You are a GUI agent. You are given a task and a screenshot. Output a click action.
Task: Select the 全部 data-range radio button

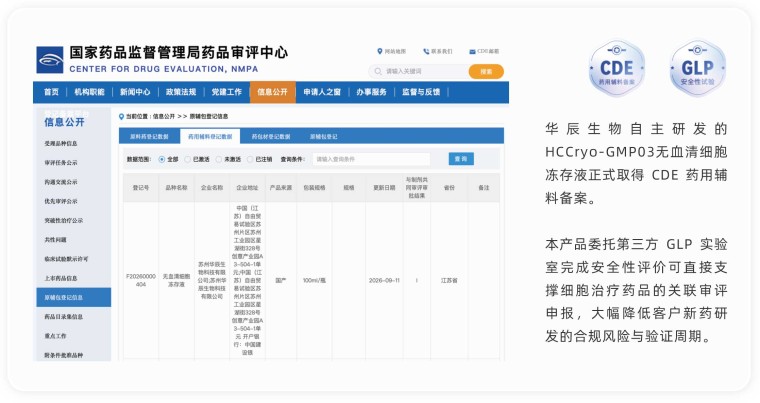pos(162,159)
